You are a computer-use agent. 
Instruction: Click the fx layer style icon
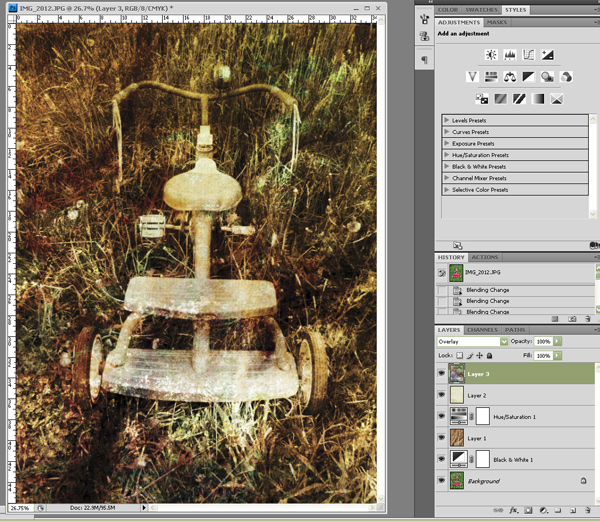point(513,509)
